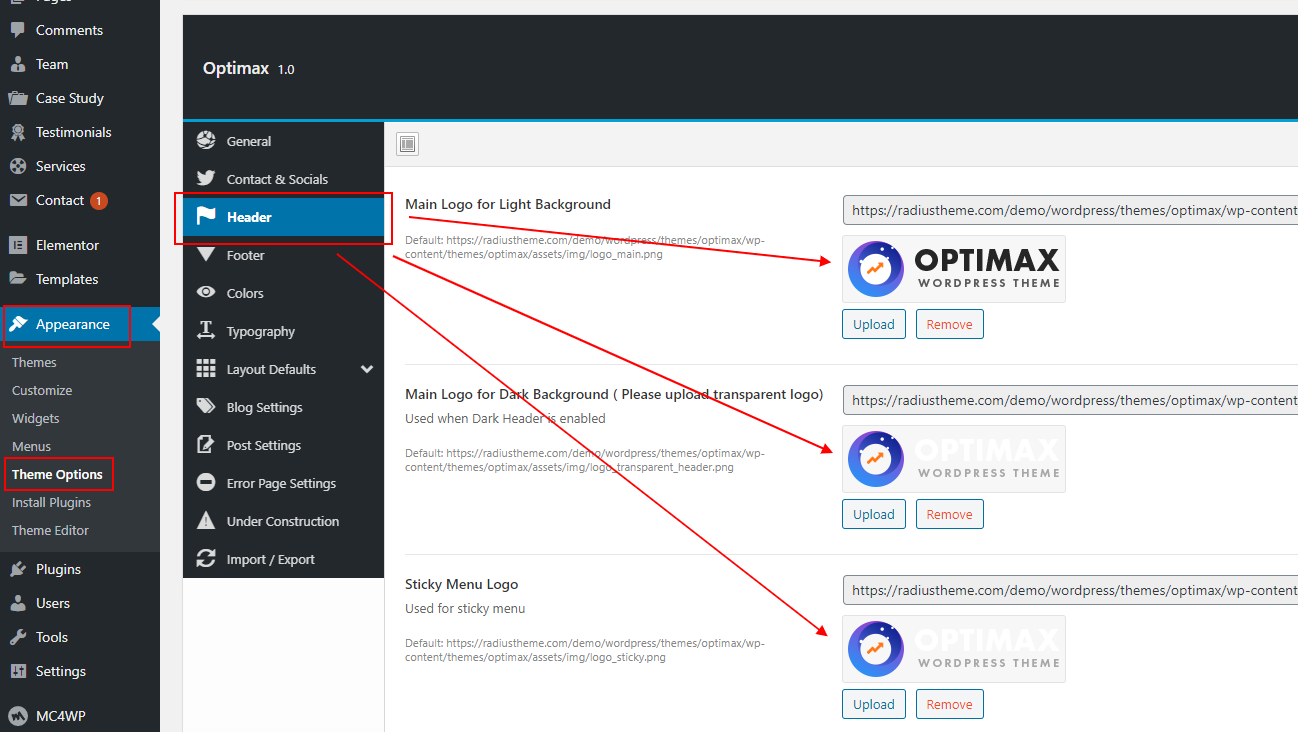This screenshot has height=732, width=1298.
Task: Click the Tools wrench icon
Action: click(18, 637)
